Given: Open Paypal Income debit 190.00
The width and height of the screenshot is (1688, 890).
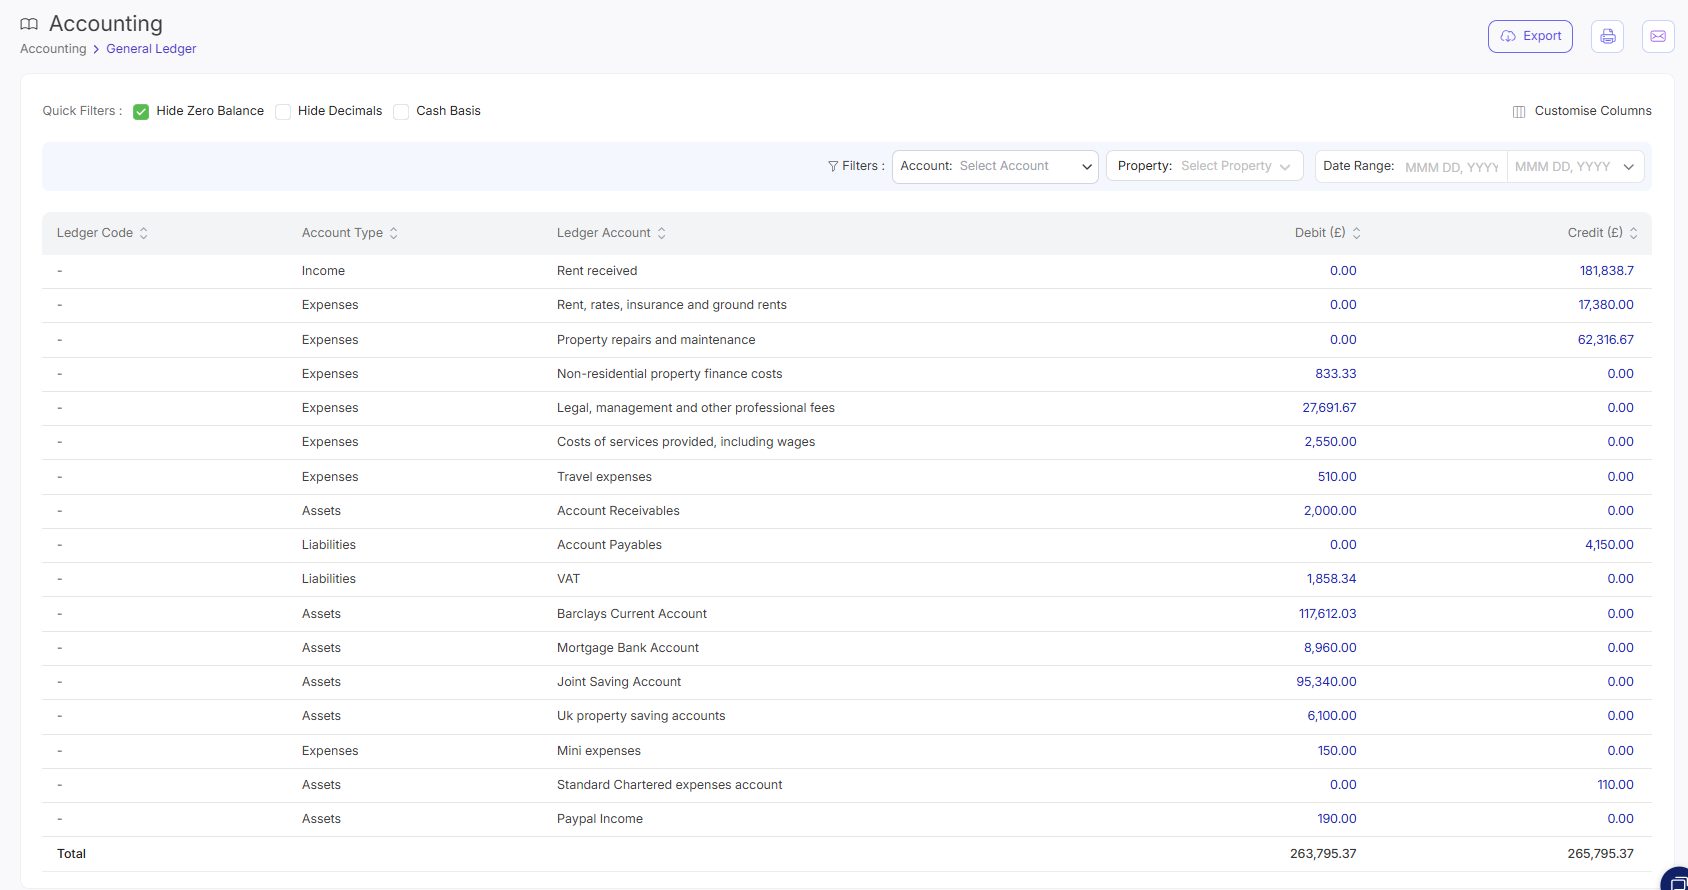Looking at the screenshot, I should (x=1337, y=819).
